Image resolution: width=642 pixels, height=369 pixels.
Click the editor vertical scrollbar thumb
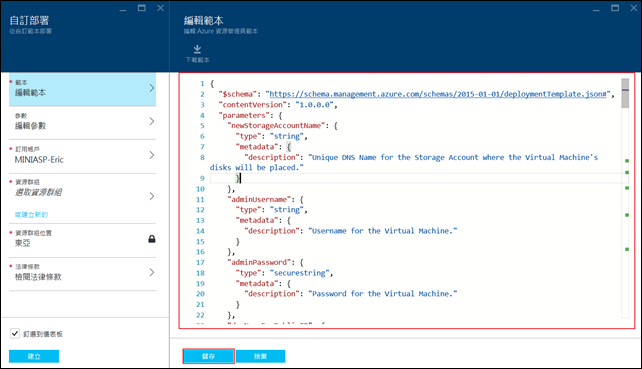tap(625, 93)
